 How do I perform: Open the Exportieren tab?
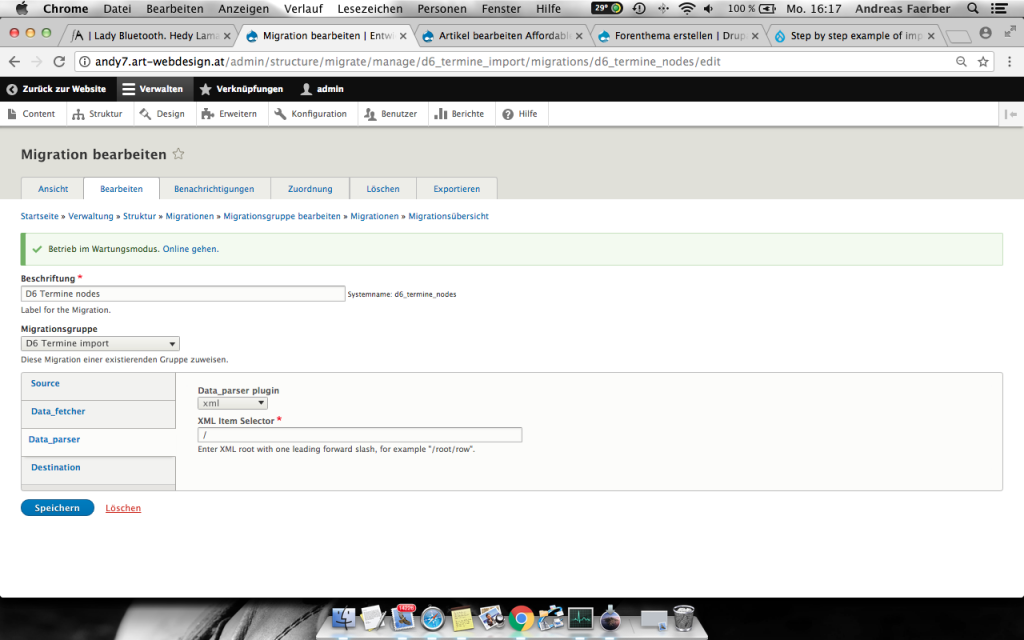(x=456, y=188)
